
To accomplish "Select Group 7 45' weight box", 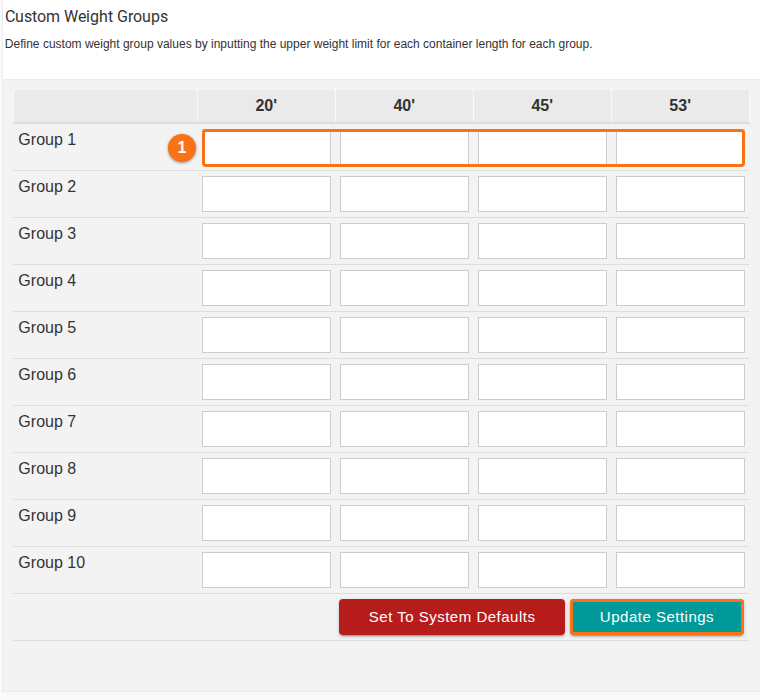I will 542,429.
